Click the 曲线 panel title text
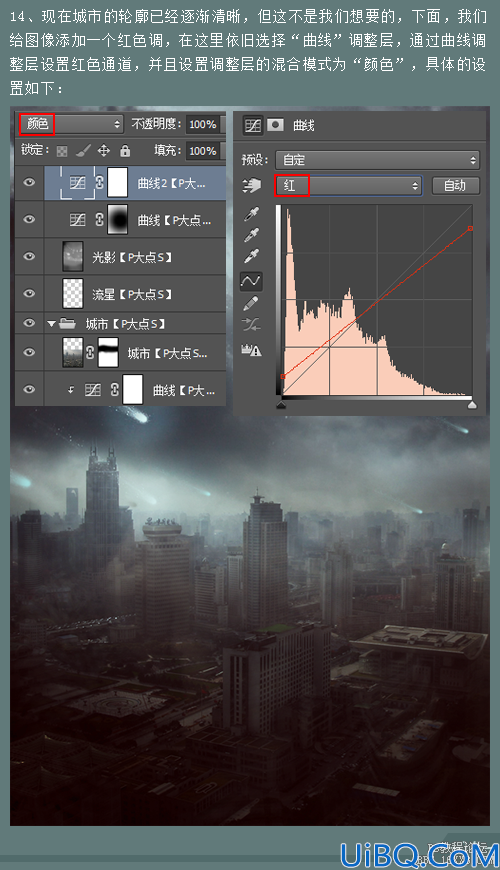500x870 pixels. coord(304,126)
